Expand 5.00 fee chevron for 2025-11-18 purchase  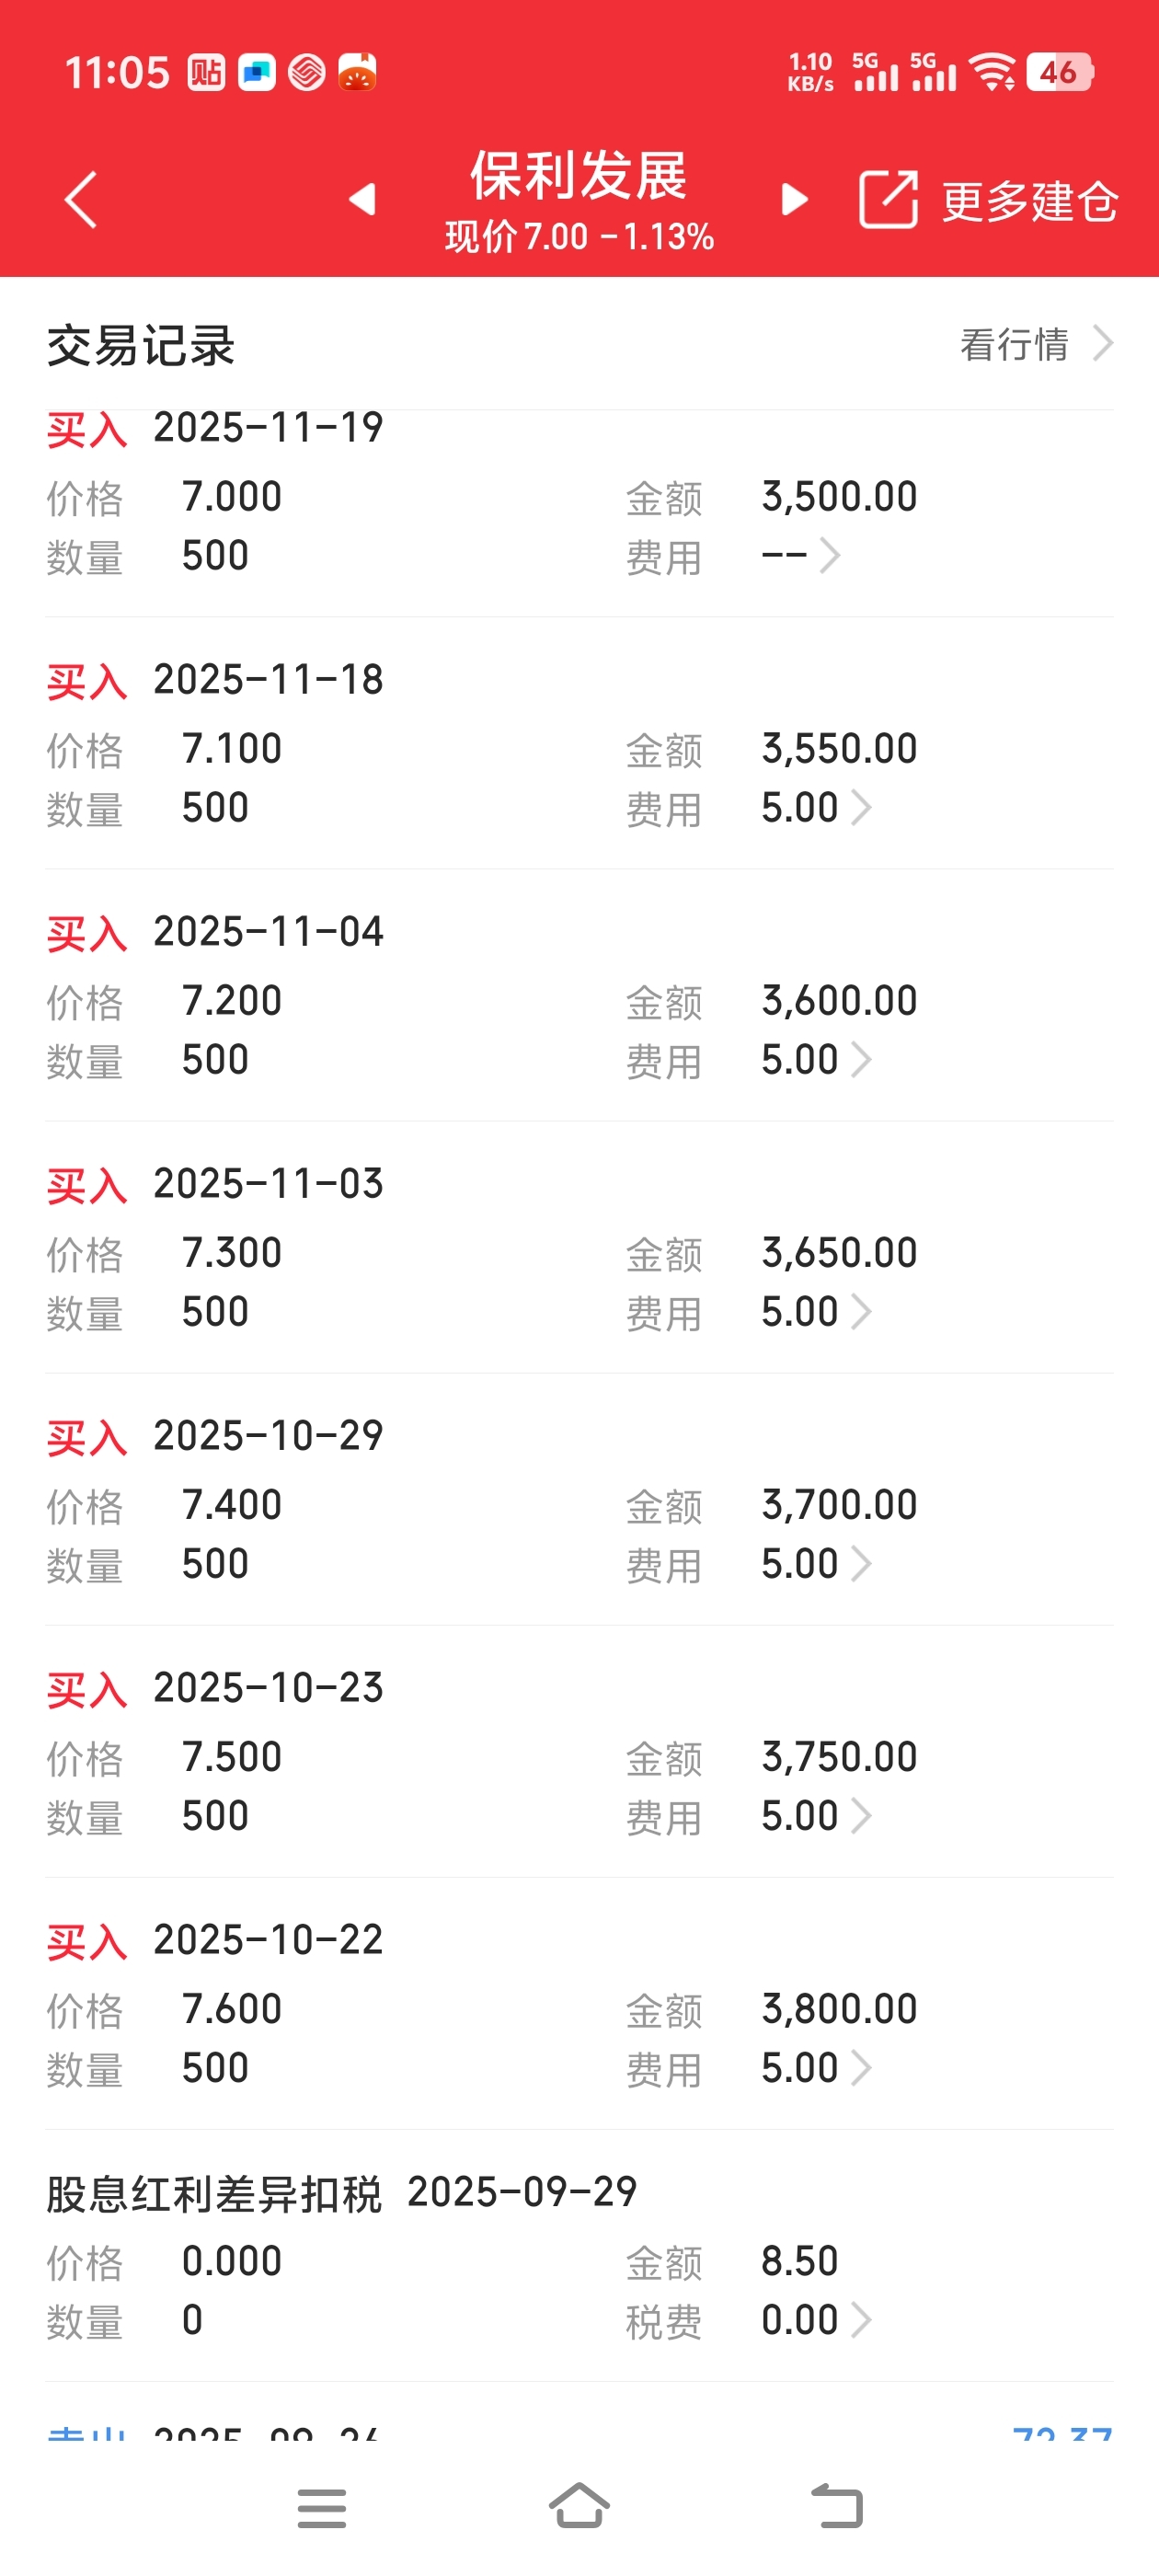(861, 807)
